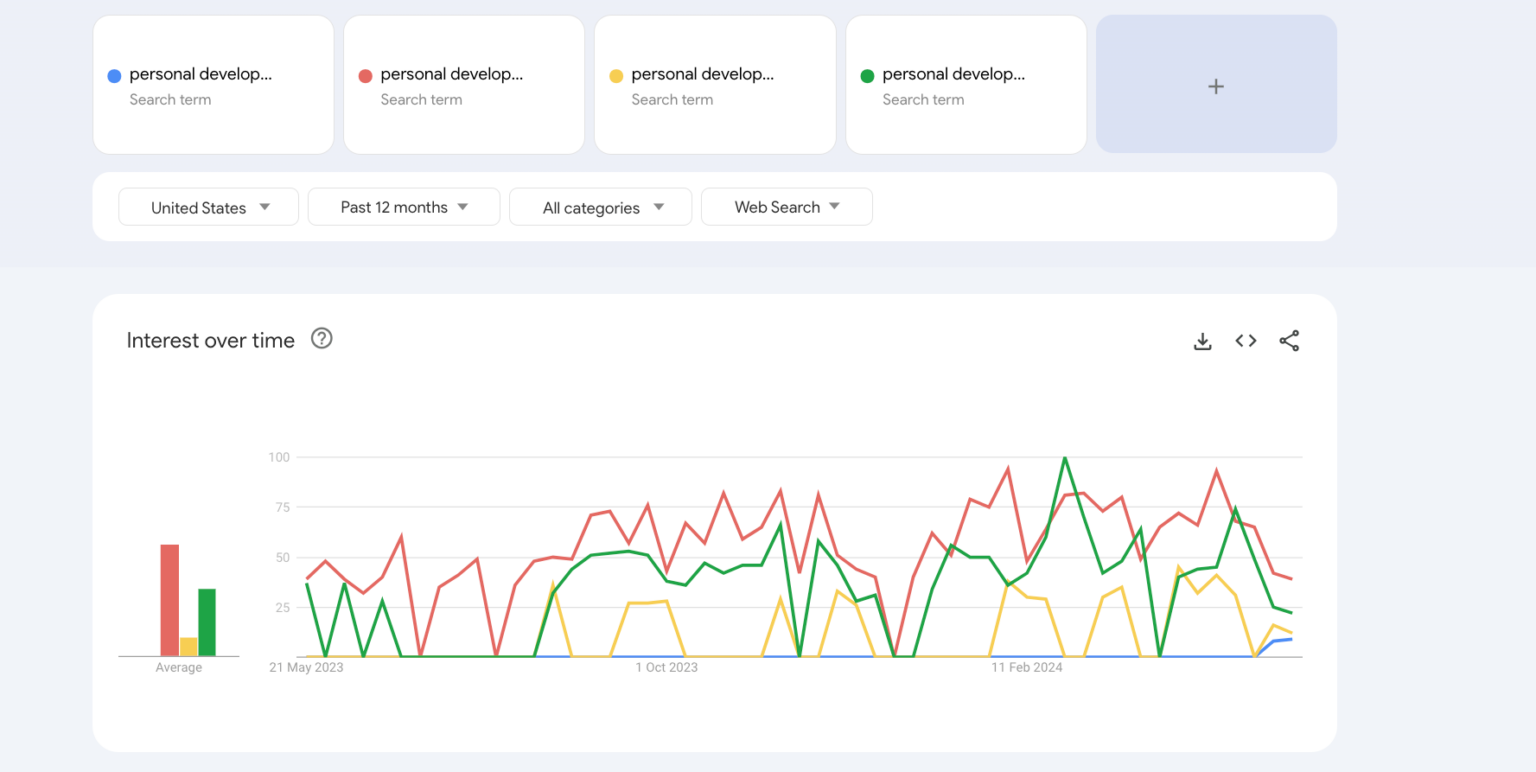
Task: Click the blue dot search term indicator
Action: [114, 76]
